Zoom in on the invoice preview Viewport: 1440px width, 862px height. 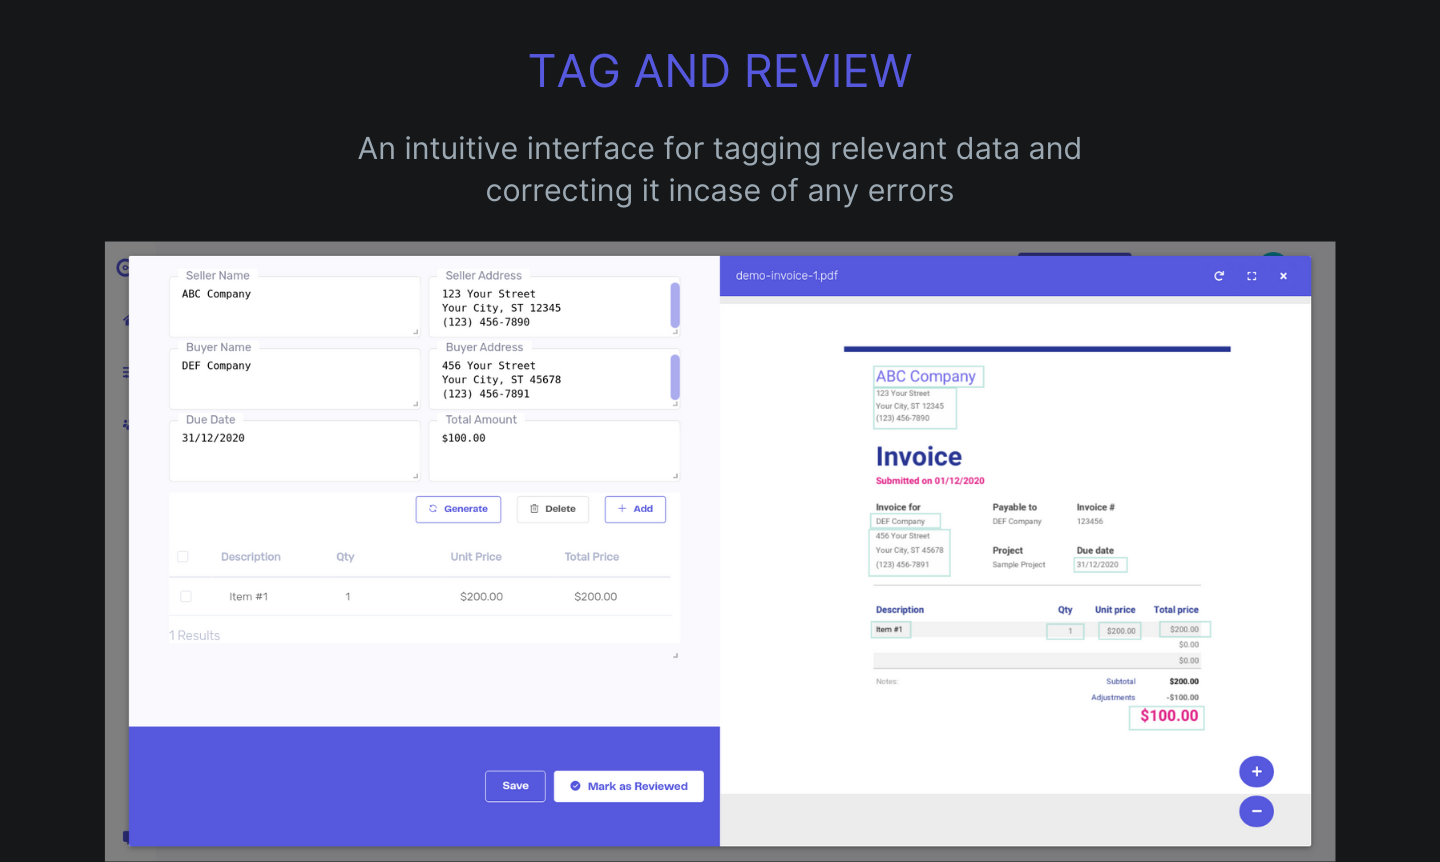click(x=1256, y=772)
